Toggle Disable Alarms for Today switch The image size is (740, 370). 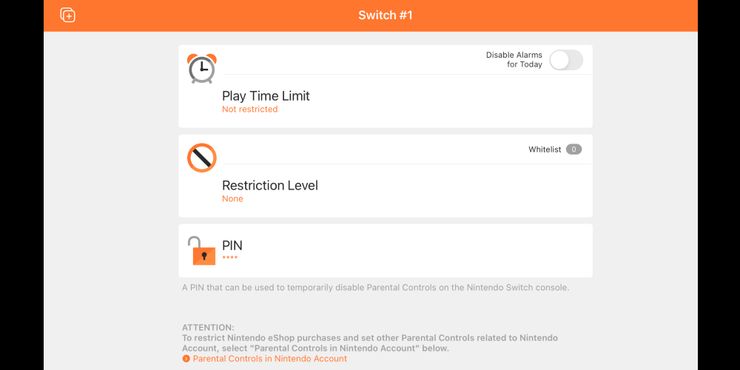point(566,60)
